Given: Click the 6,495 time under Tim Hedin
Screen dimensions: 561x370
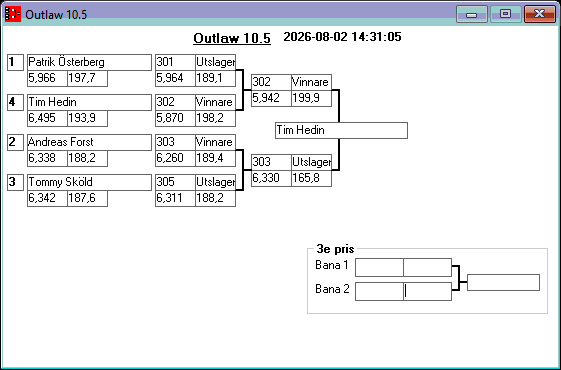Looking at the screenshot, I should (47, 118).
